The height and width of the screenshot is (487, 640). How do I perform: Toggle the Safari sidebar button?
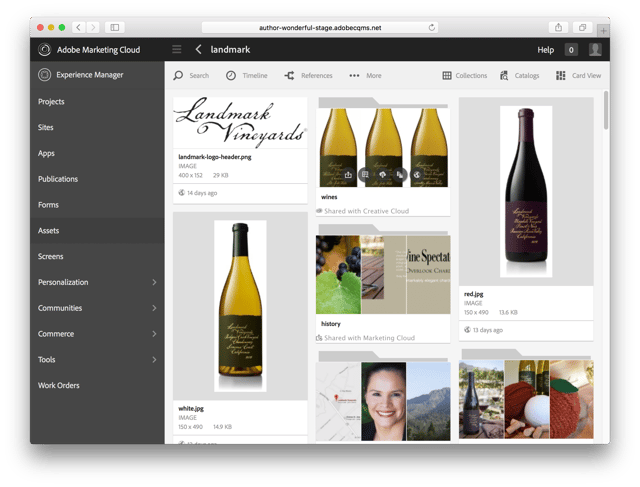coord(115,27)
